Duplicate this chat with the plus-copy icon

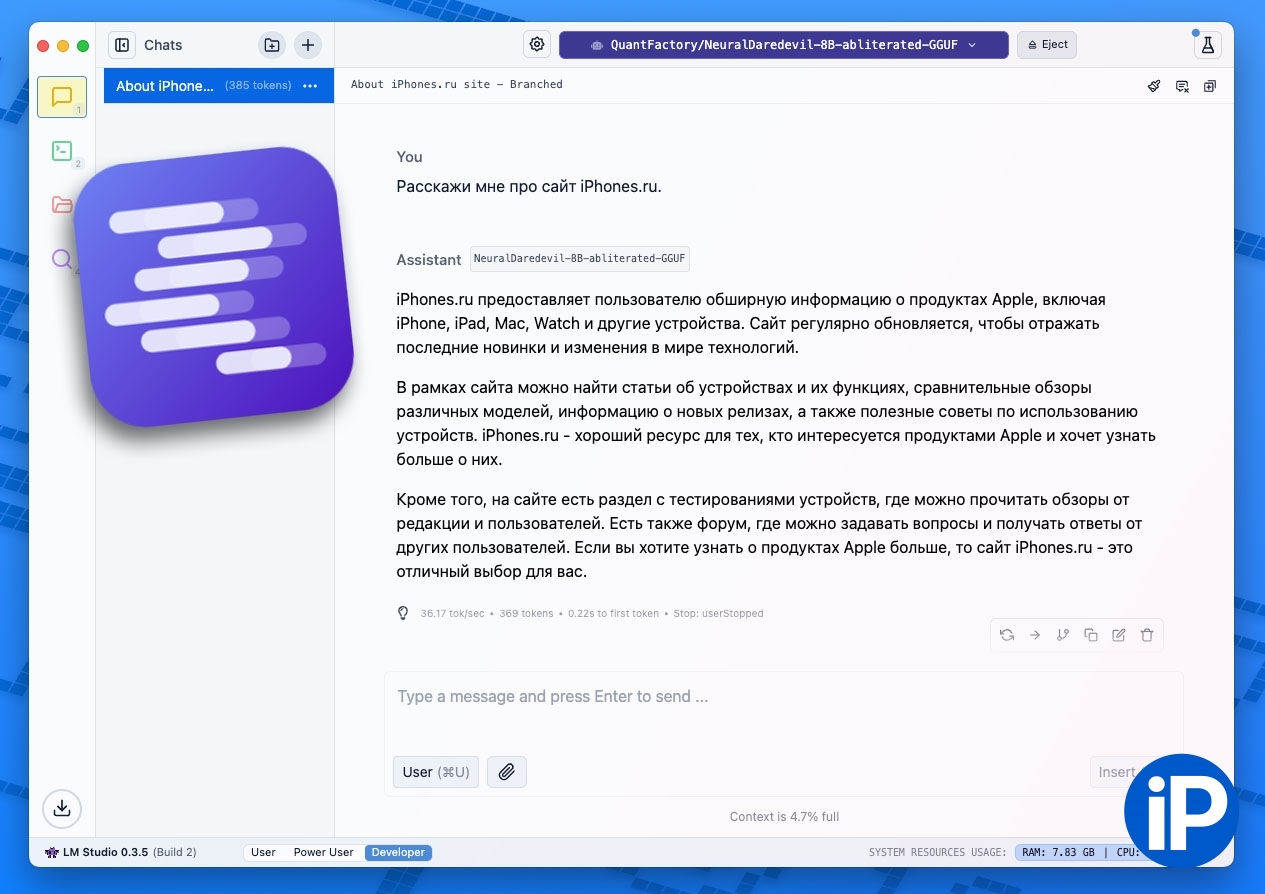point(1210,86)
